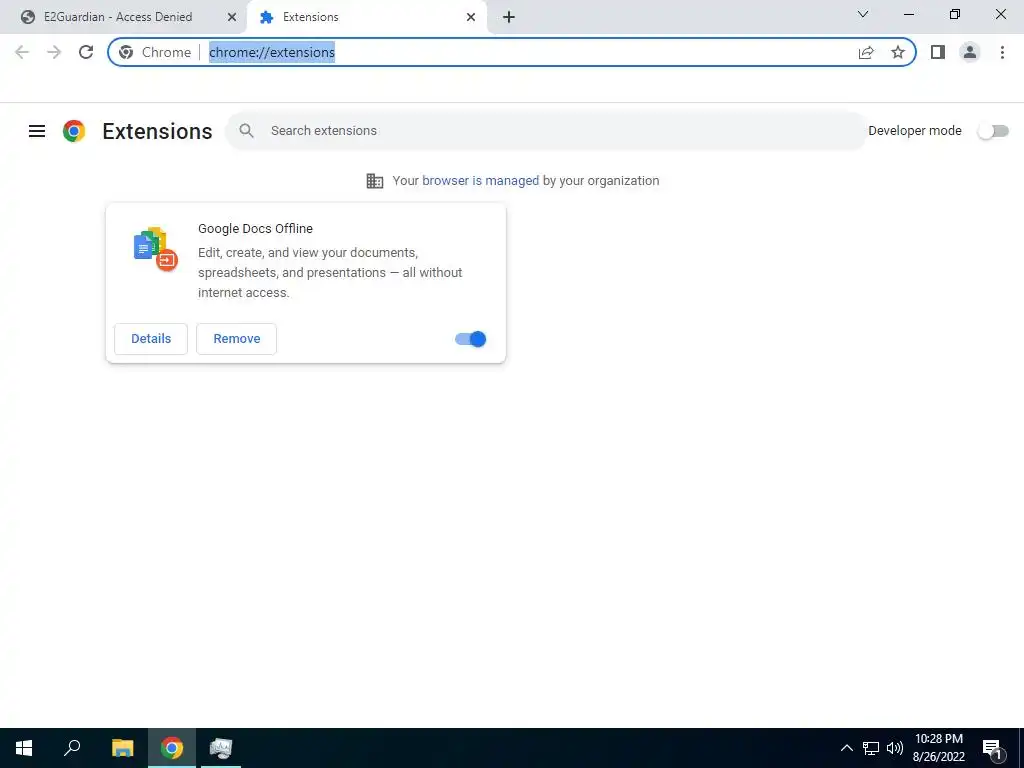
Task: Open the tab search chevron
Action: point(863,14)
